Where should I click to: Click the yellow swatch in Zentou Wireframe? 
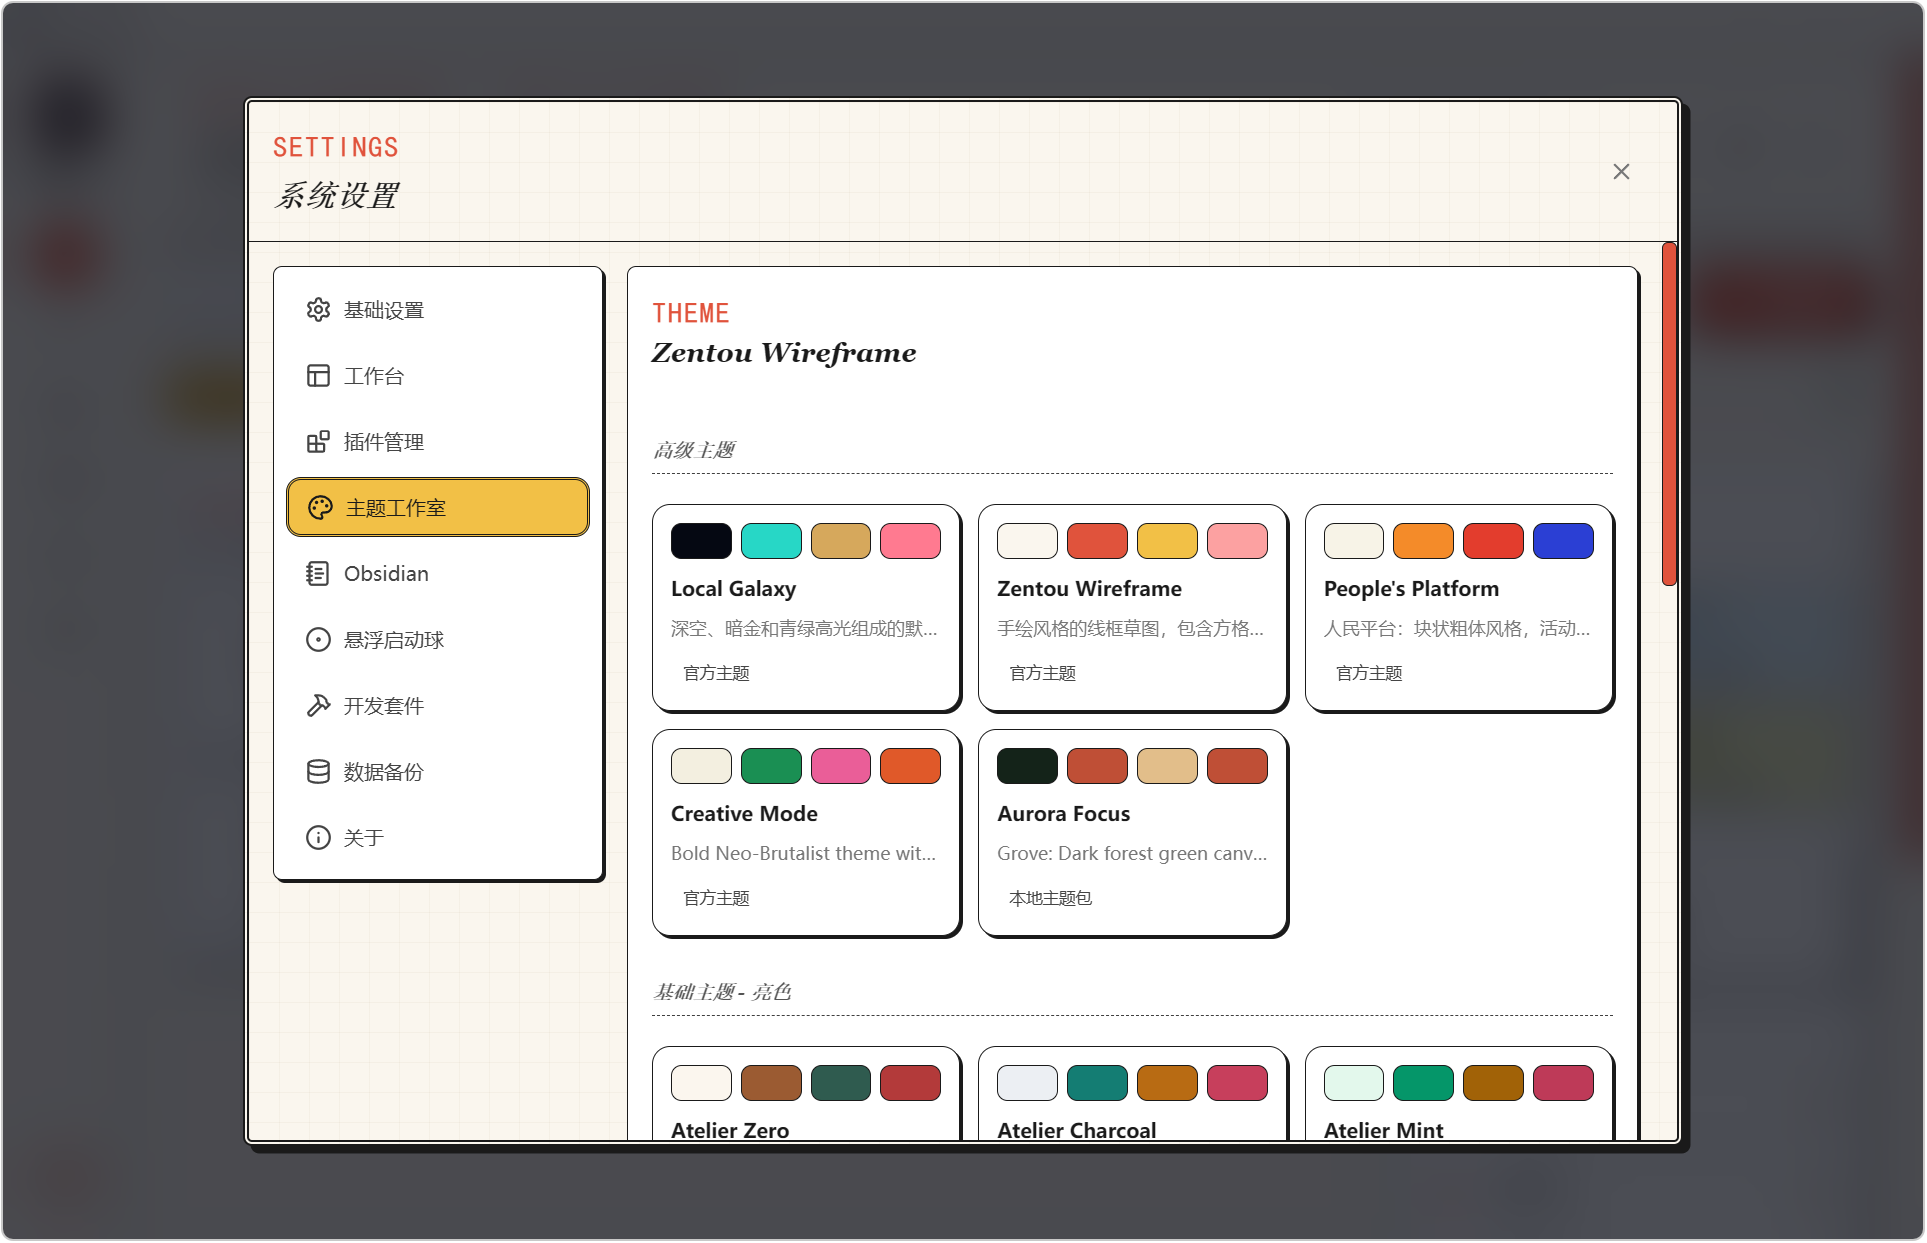(1167, 541)
